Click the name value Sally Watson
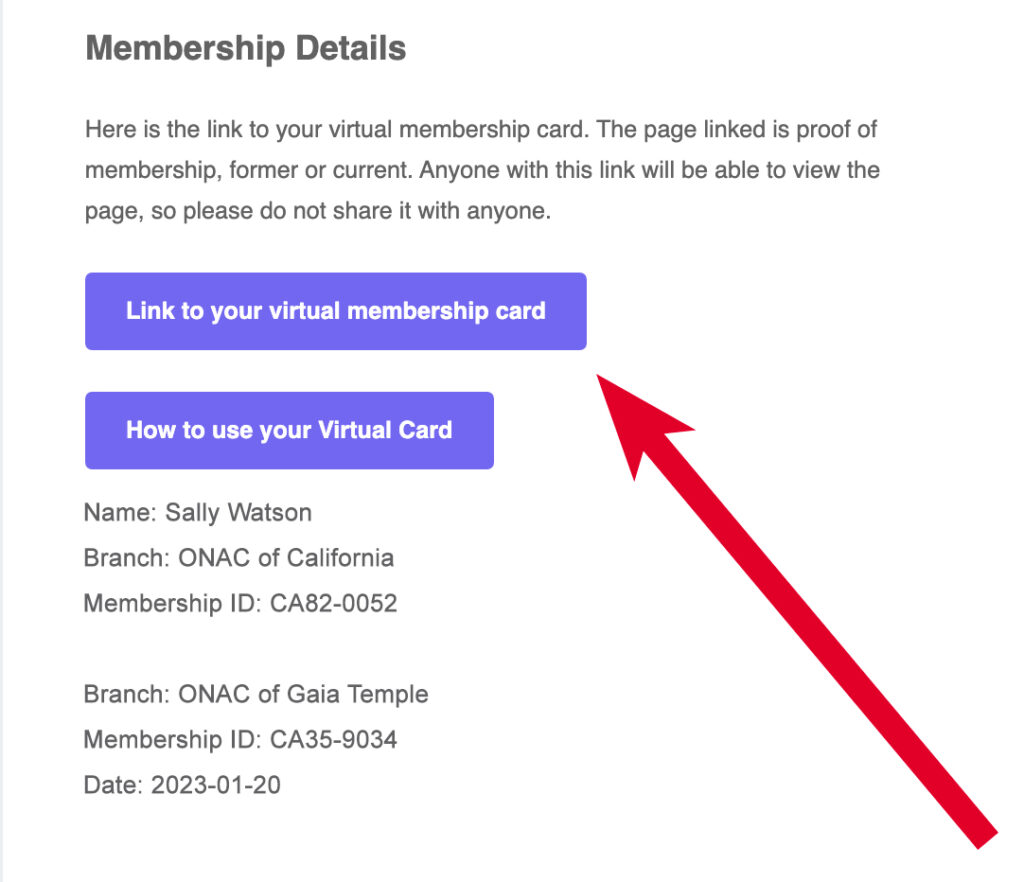 (x=238, y=512)
